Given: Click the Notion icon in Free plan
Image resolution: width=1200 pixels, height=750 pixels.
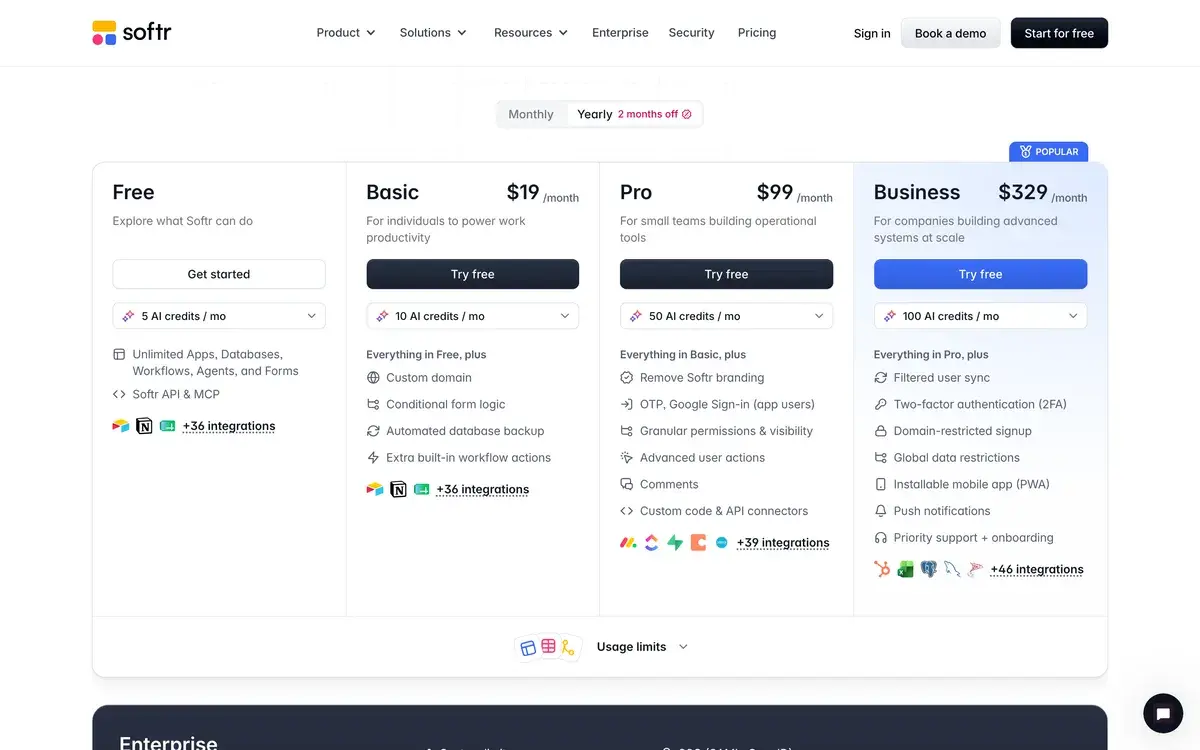Looking at the screenshot, I should point(144,426).
